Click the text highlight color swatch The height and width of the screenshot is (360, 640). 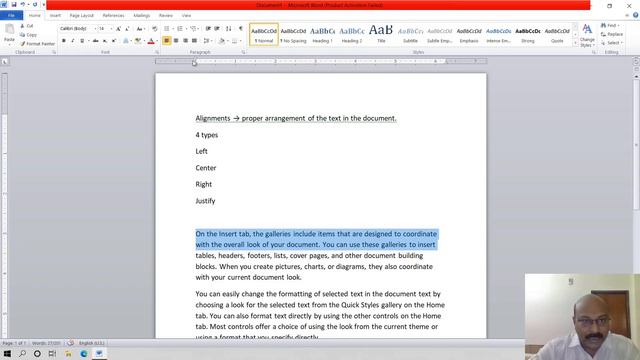pos(138,41)
